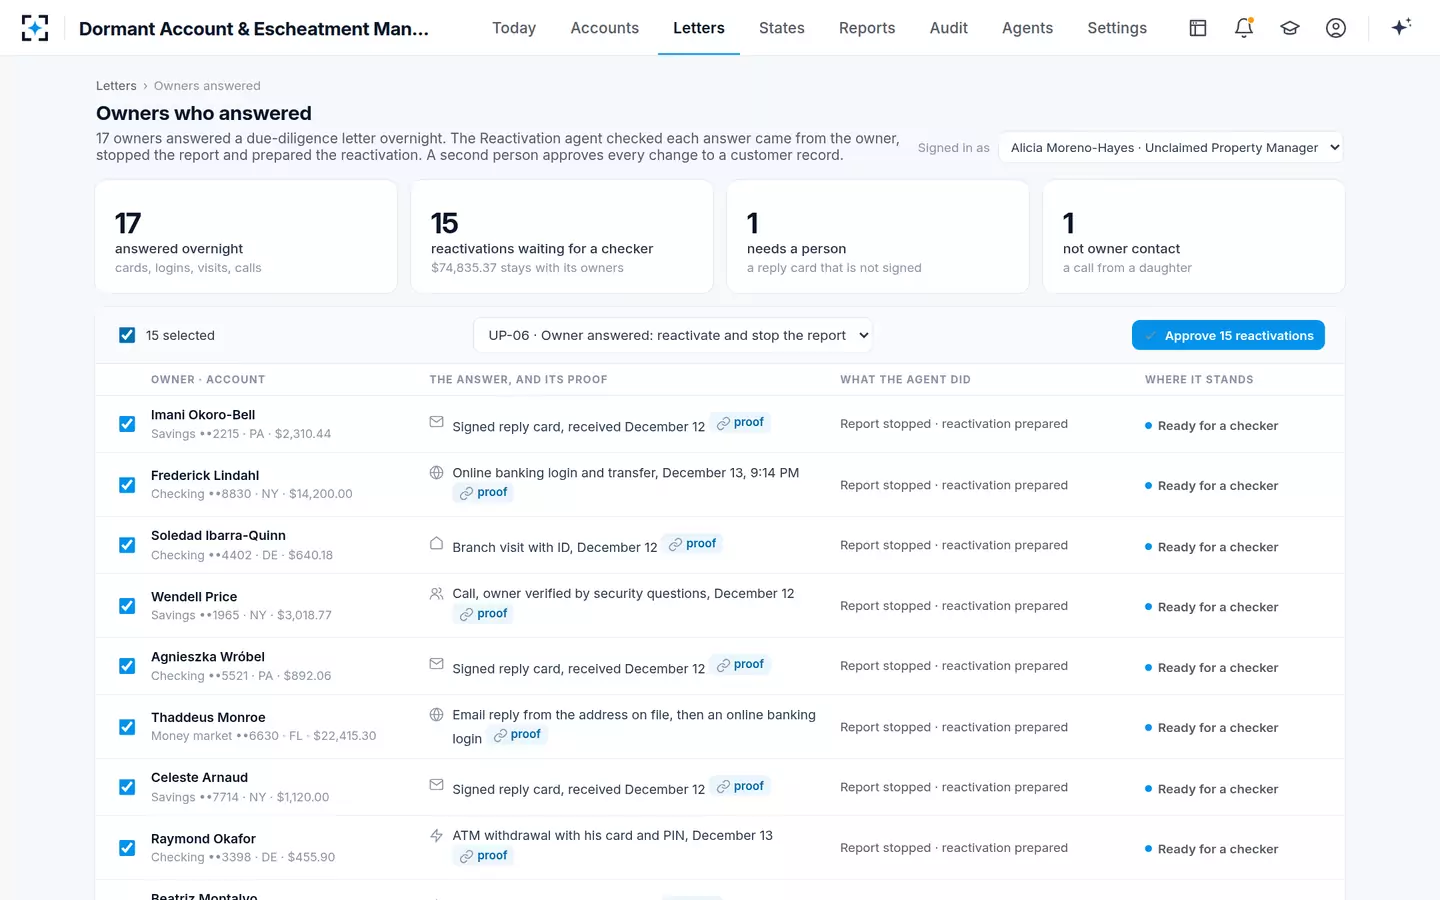
Task: Open the States tab
Action: tap(782, 28)
